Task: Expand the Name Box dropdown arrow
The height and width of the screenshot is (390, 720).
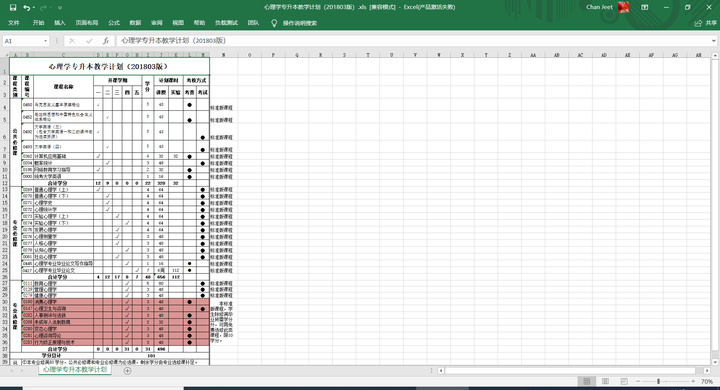Action: pyautogui.click(x=45, y=41)
